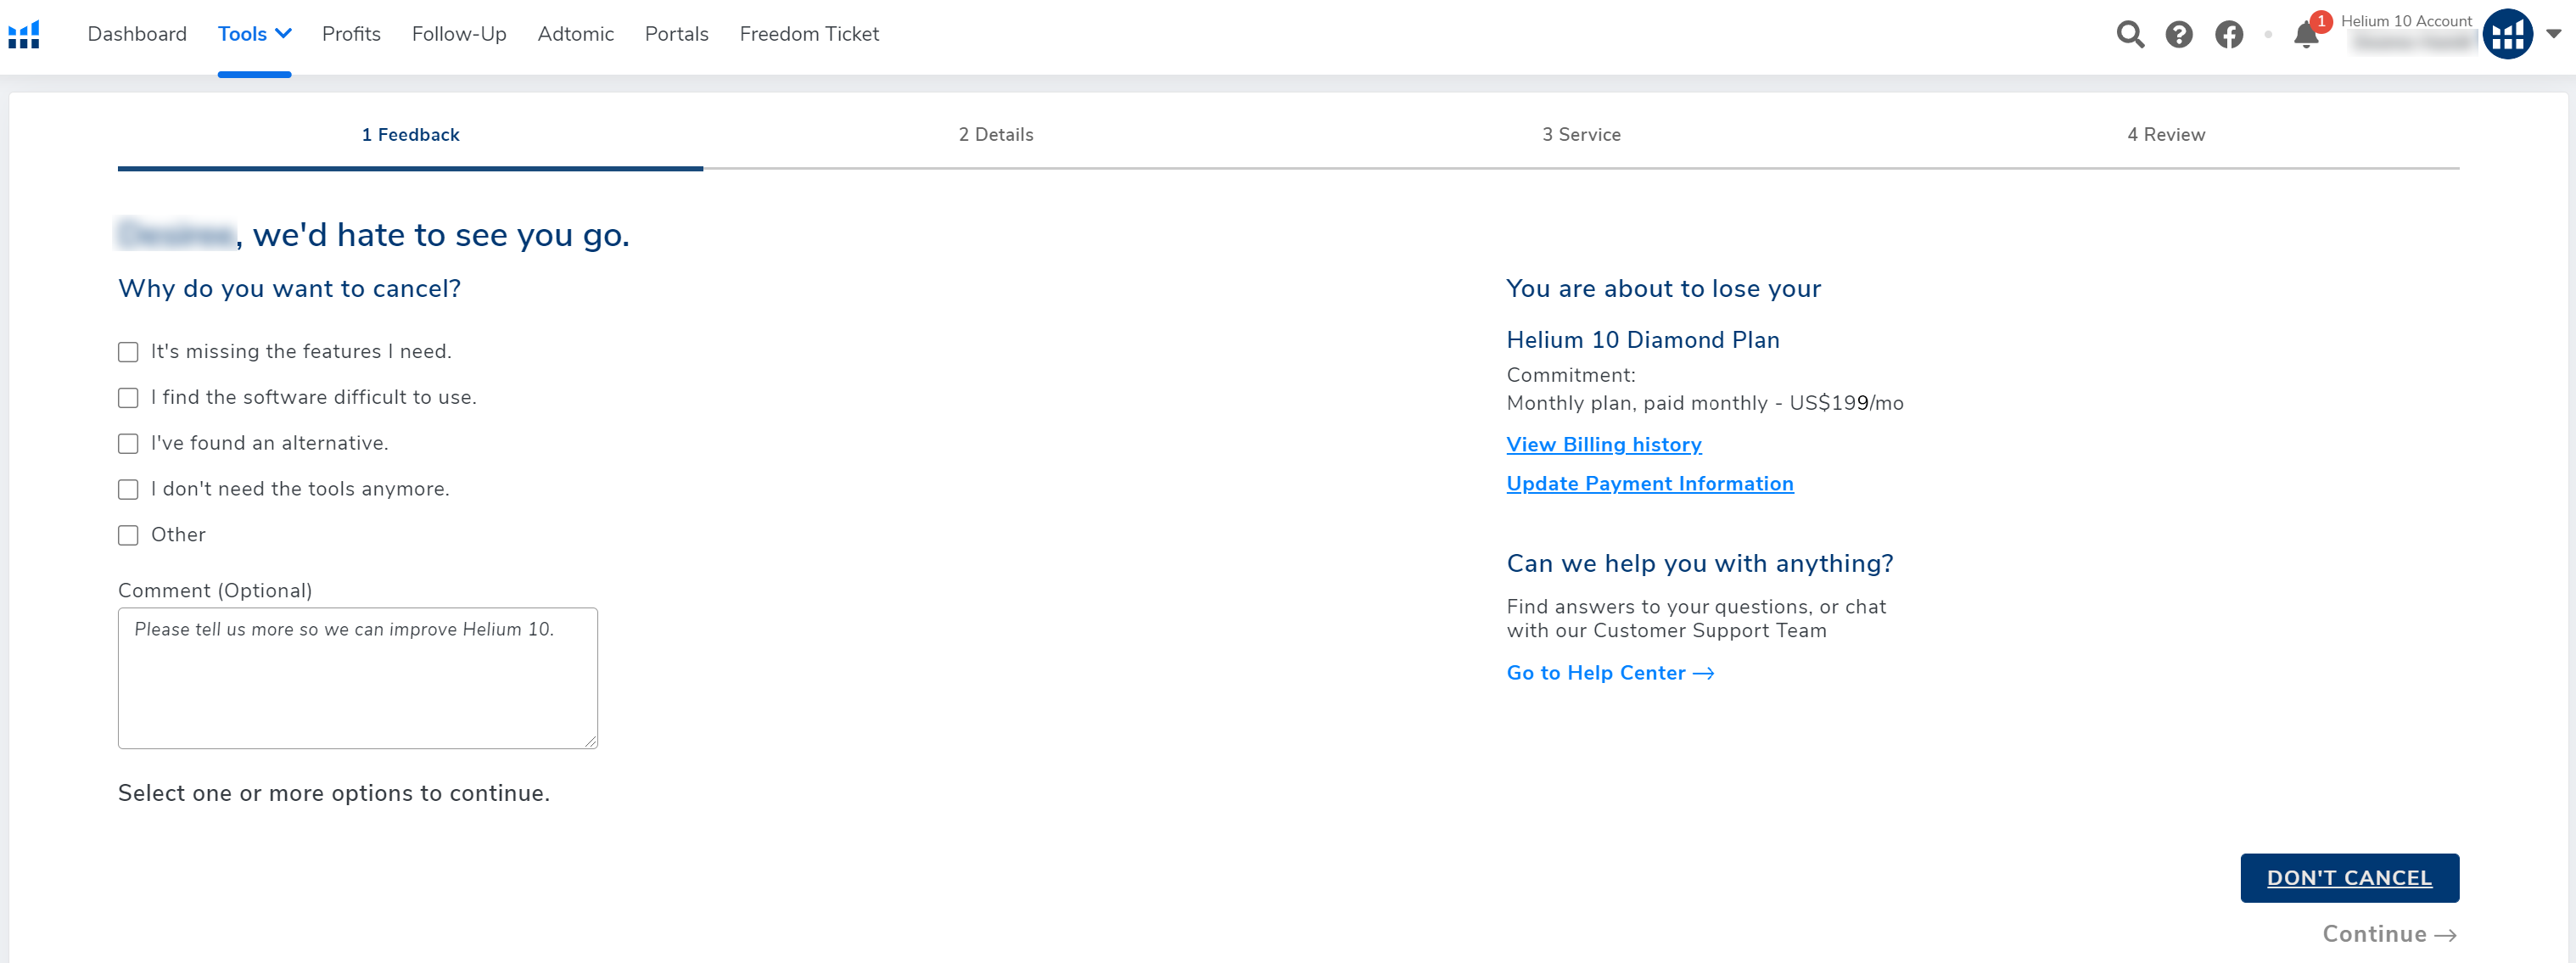2576x963 pixels.
Task: Open the help question mark icon
Action: 2179,34
